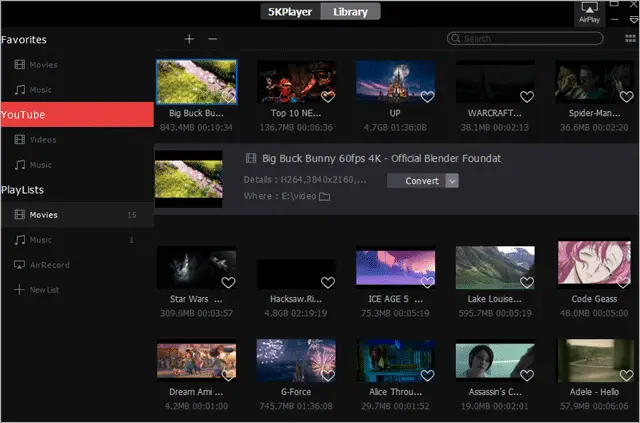640x423 pixels.
Task: Open Music under YouTube
Action: (x=77, y=165)
